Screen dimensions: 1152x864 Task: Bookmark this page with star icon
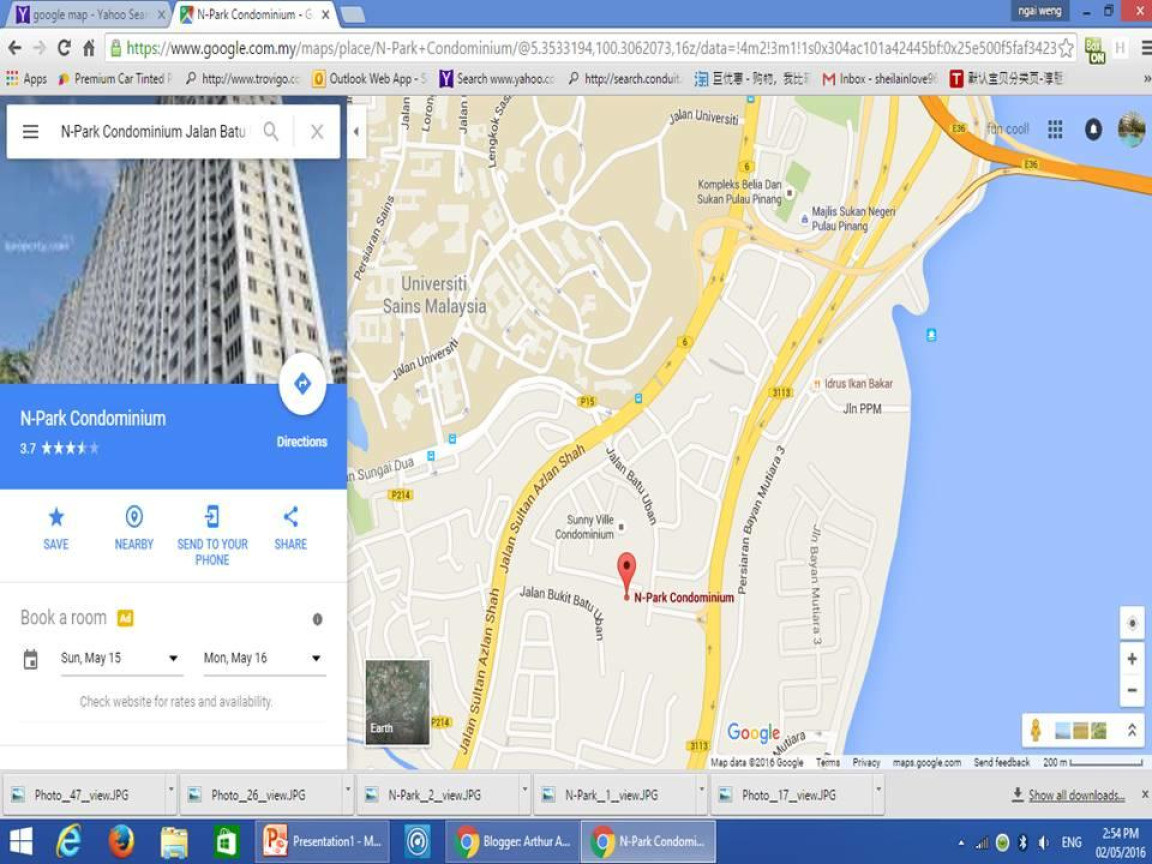click(x=1066, y=48)
